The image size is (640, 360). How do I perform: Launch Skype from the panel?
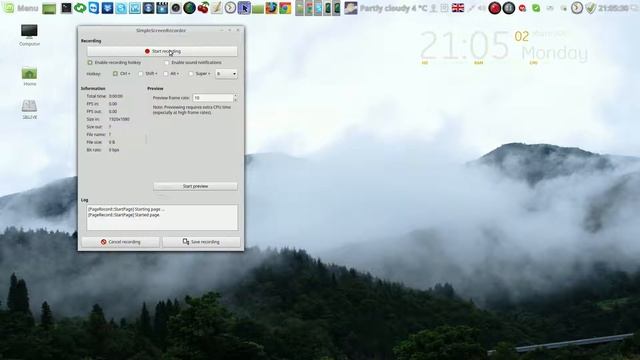pyautogui.click(x=121, y=8)
